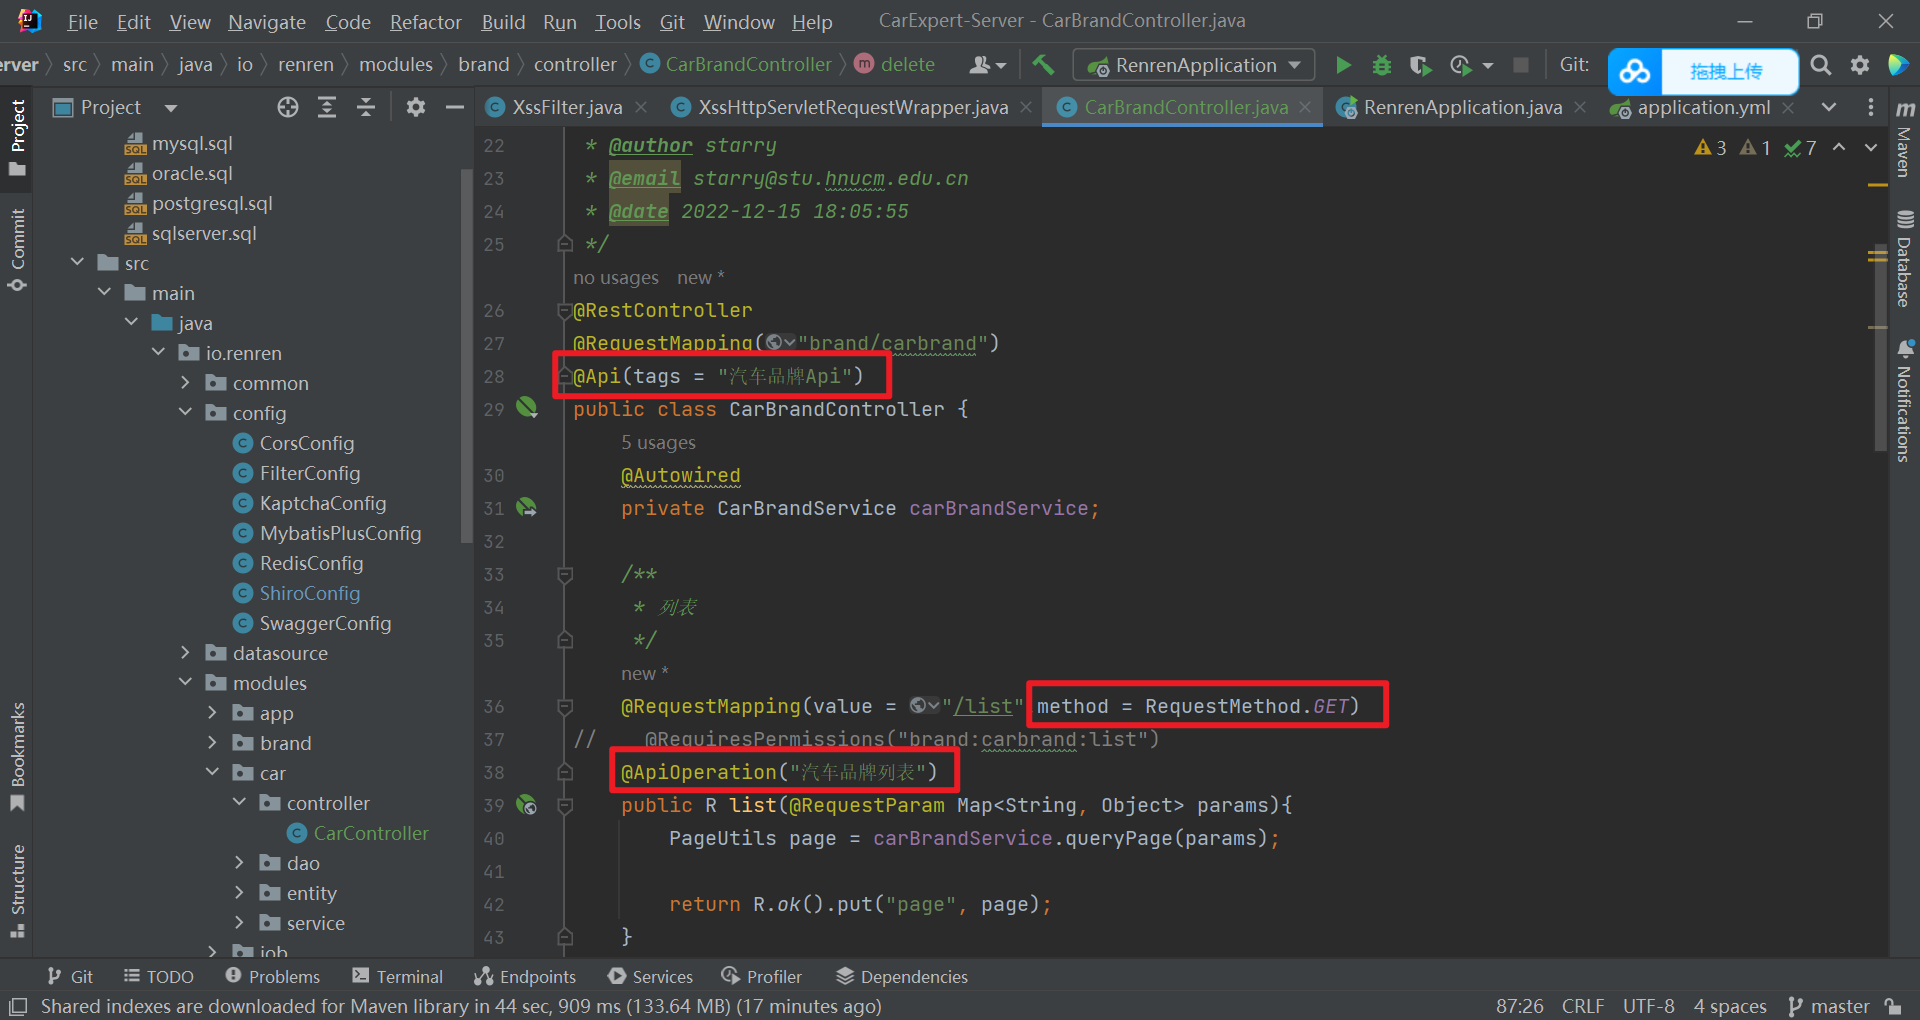
Task: Collapse all in Project panel
Action: pos(366,107)
